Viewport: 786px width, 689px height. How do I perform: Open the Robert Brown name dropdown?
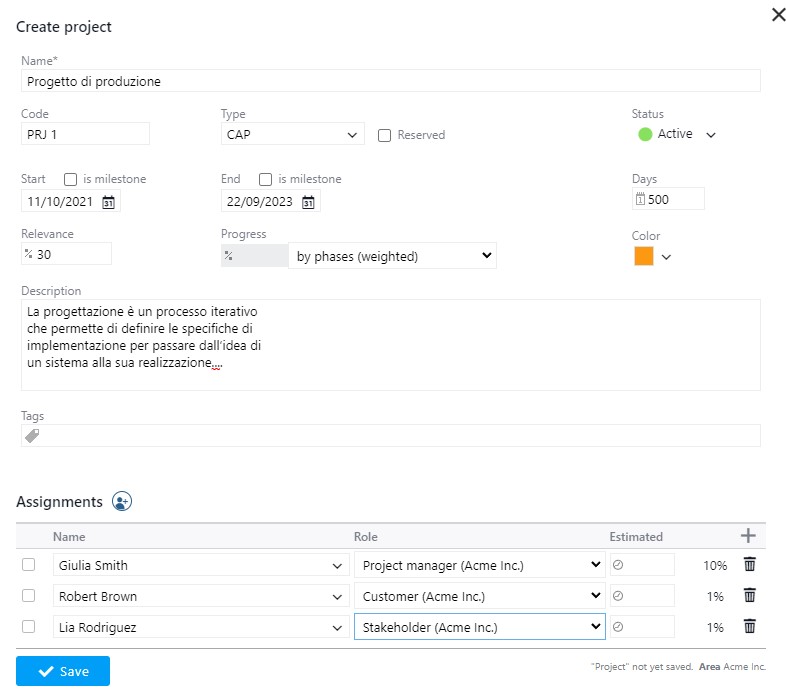tap(201, 596)
